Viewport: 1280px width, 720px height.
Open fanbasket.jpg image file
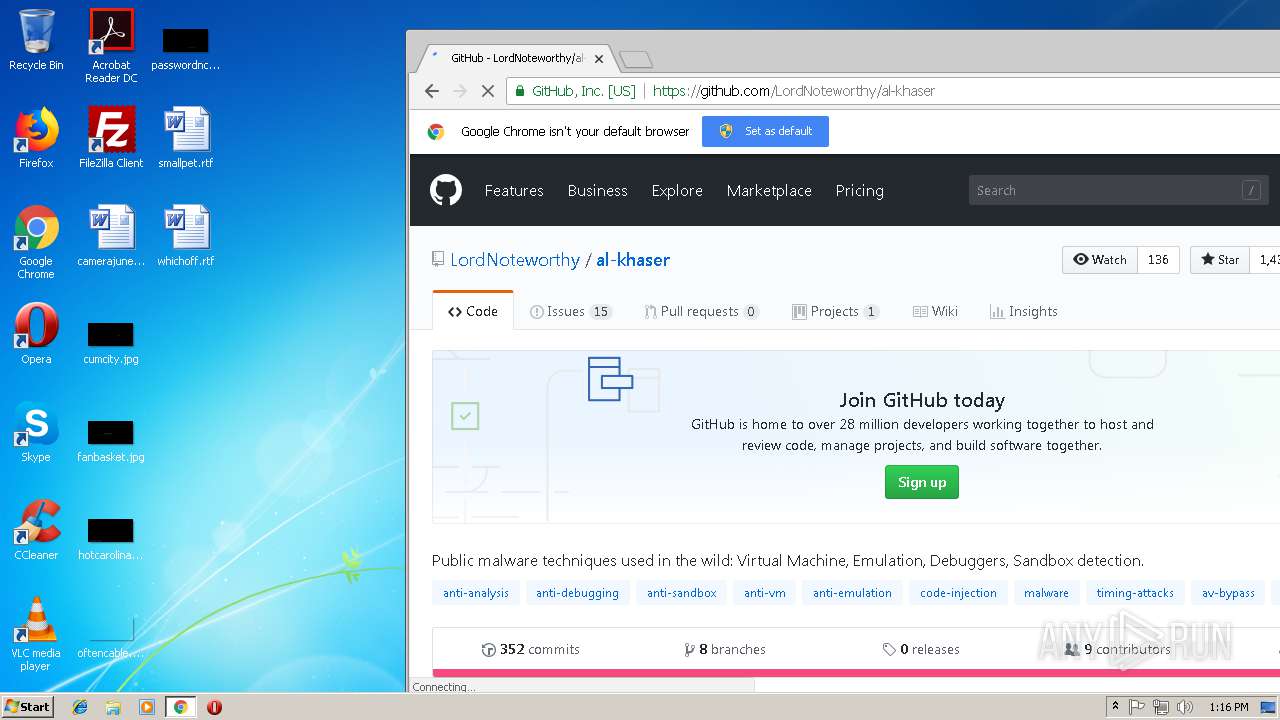click(111, 441)
